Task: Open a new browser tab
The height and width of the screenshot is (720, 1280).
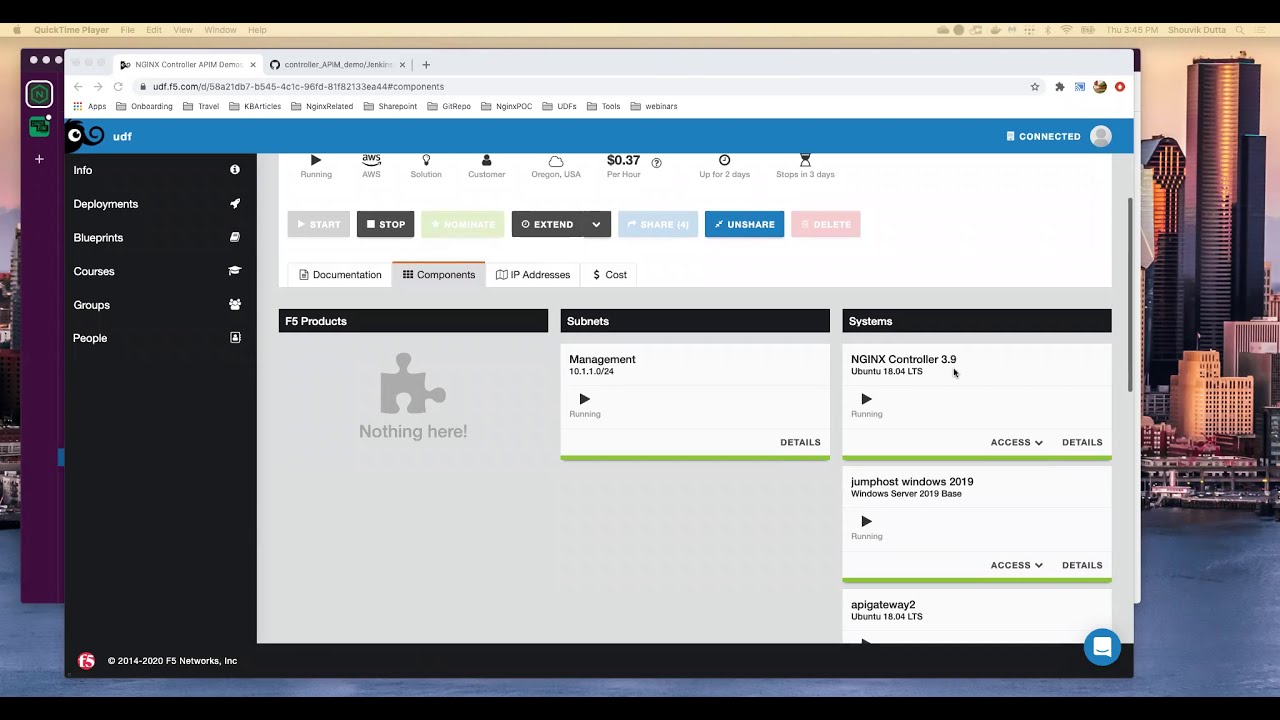Action: [x=426, y=65]
